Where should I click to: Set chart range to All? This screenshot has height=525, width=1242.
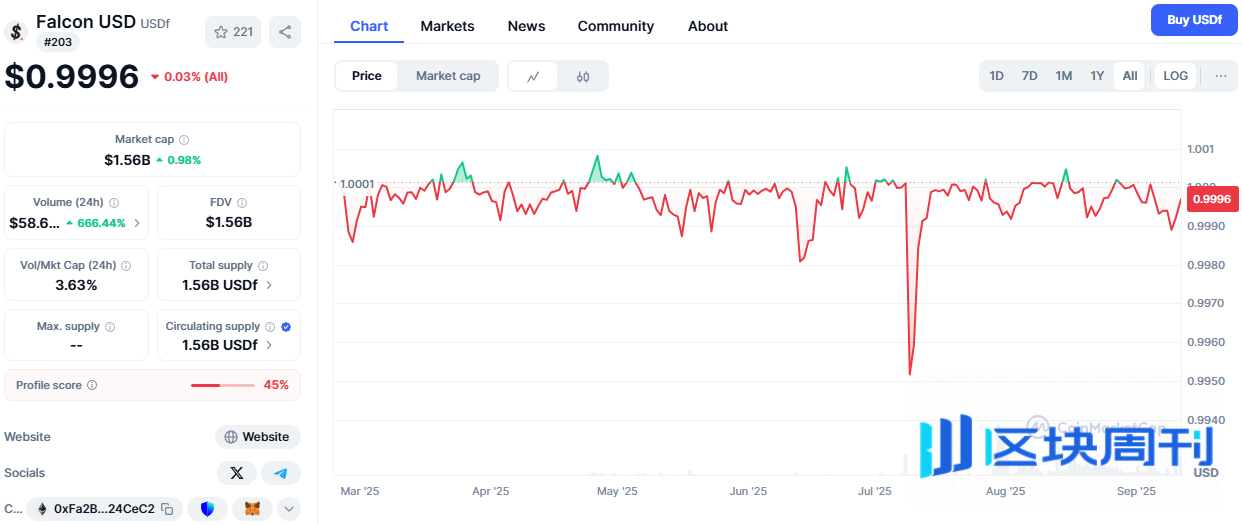[x=1130, y=76]
